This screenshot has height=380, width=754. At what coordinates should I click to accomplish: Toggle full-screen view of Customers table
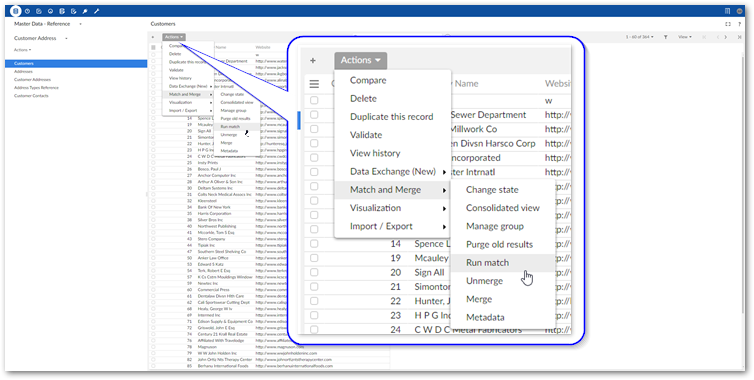[728, 24]
